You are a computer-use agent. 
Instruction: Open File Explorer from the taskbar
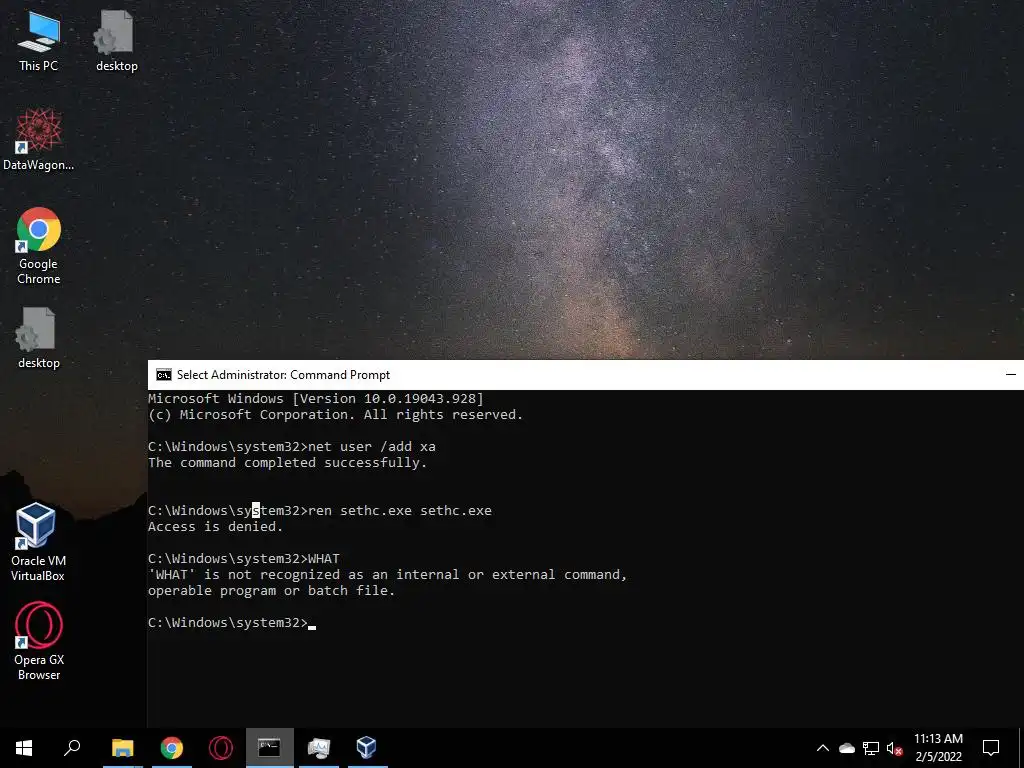coord(122,748)
